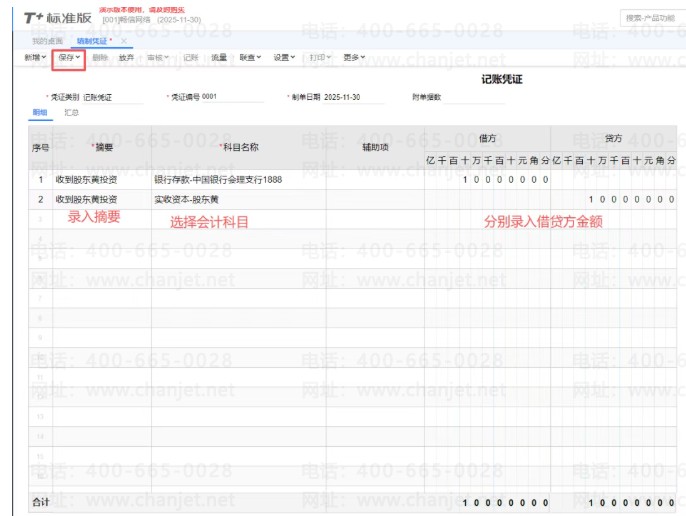
Task: Click 科目名称 cell 银行存款-中国银行会理支行1888
Action: pos(238,179)
